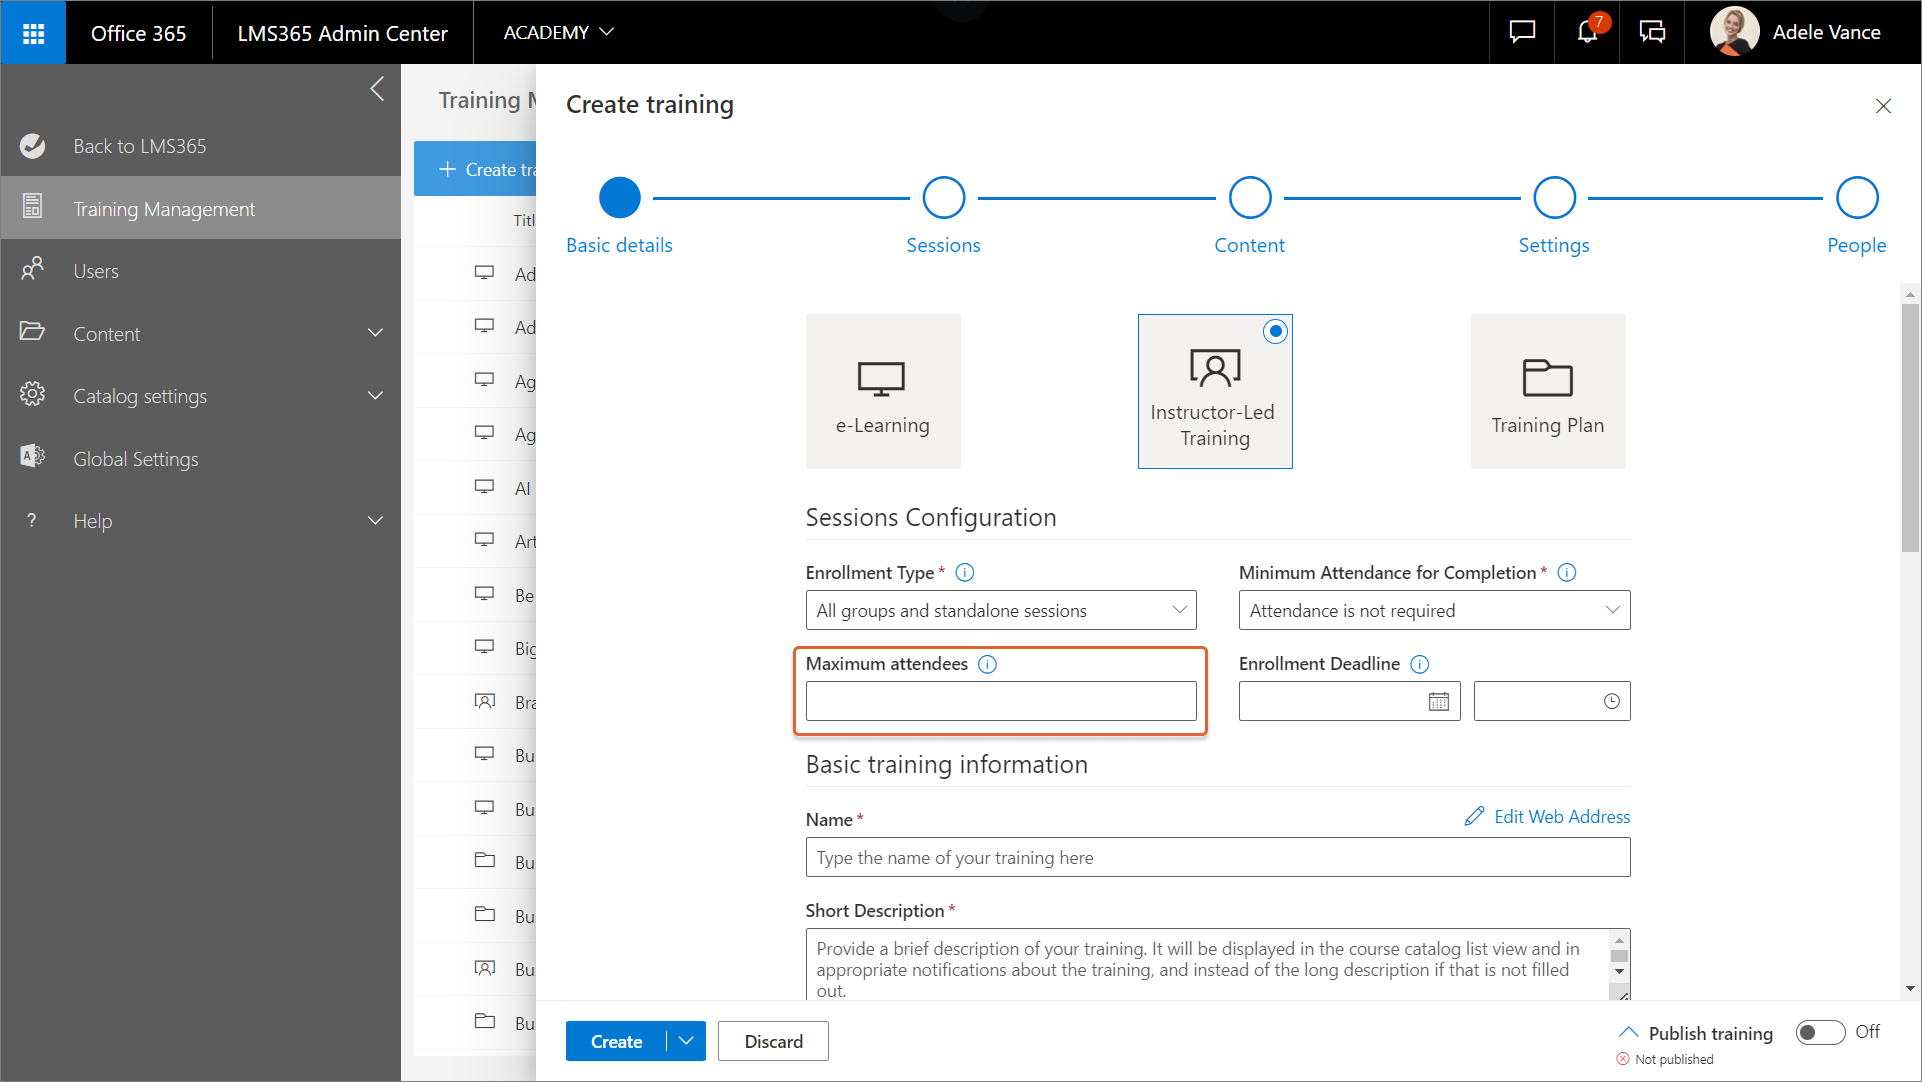Viewport: 1922px width, 1082px height.
Task: Collapse the left sidebar with arrow icon
Action: coord(377,88)
